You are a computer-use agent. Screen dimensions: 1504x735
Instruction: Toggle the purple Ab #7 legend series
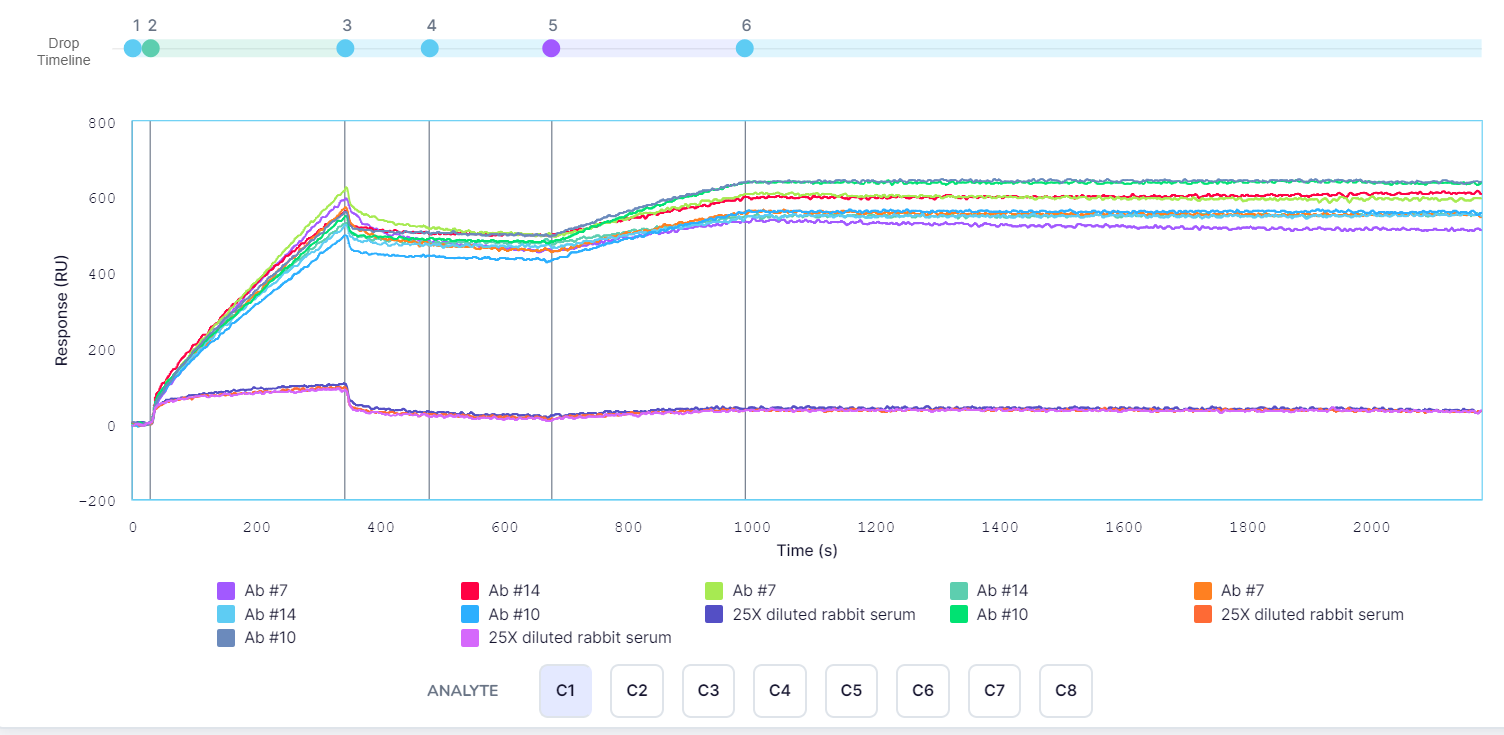[x=226, y=591]
